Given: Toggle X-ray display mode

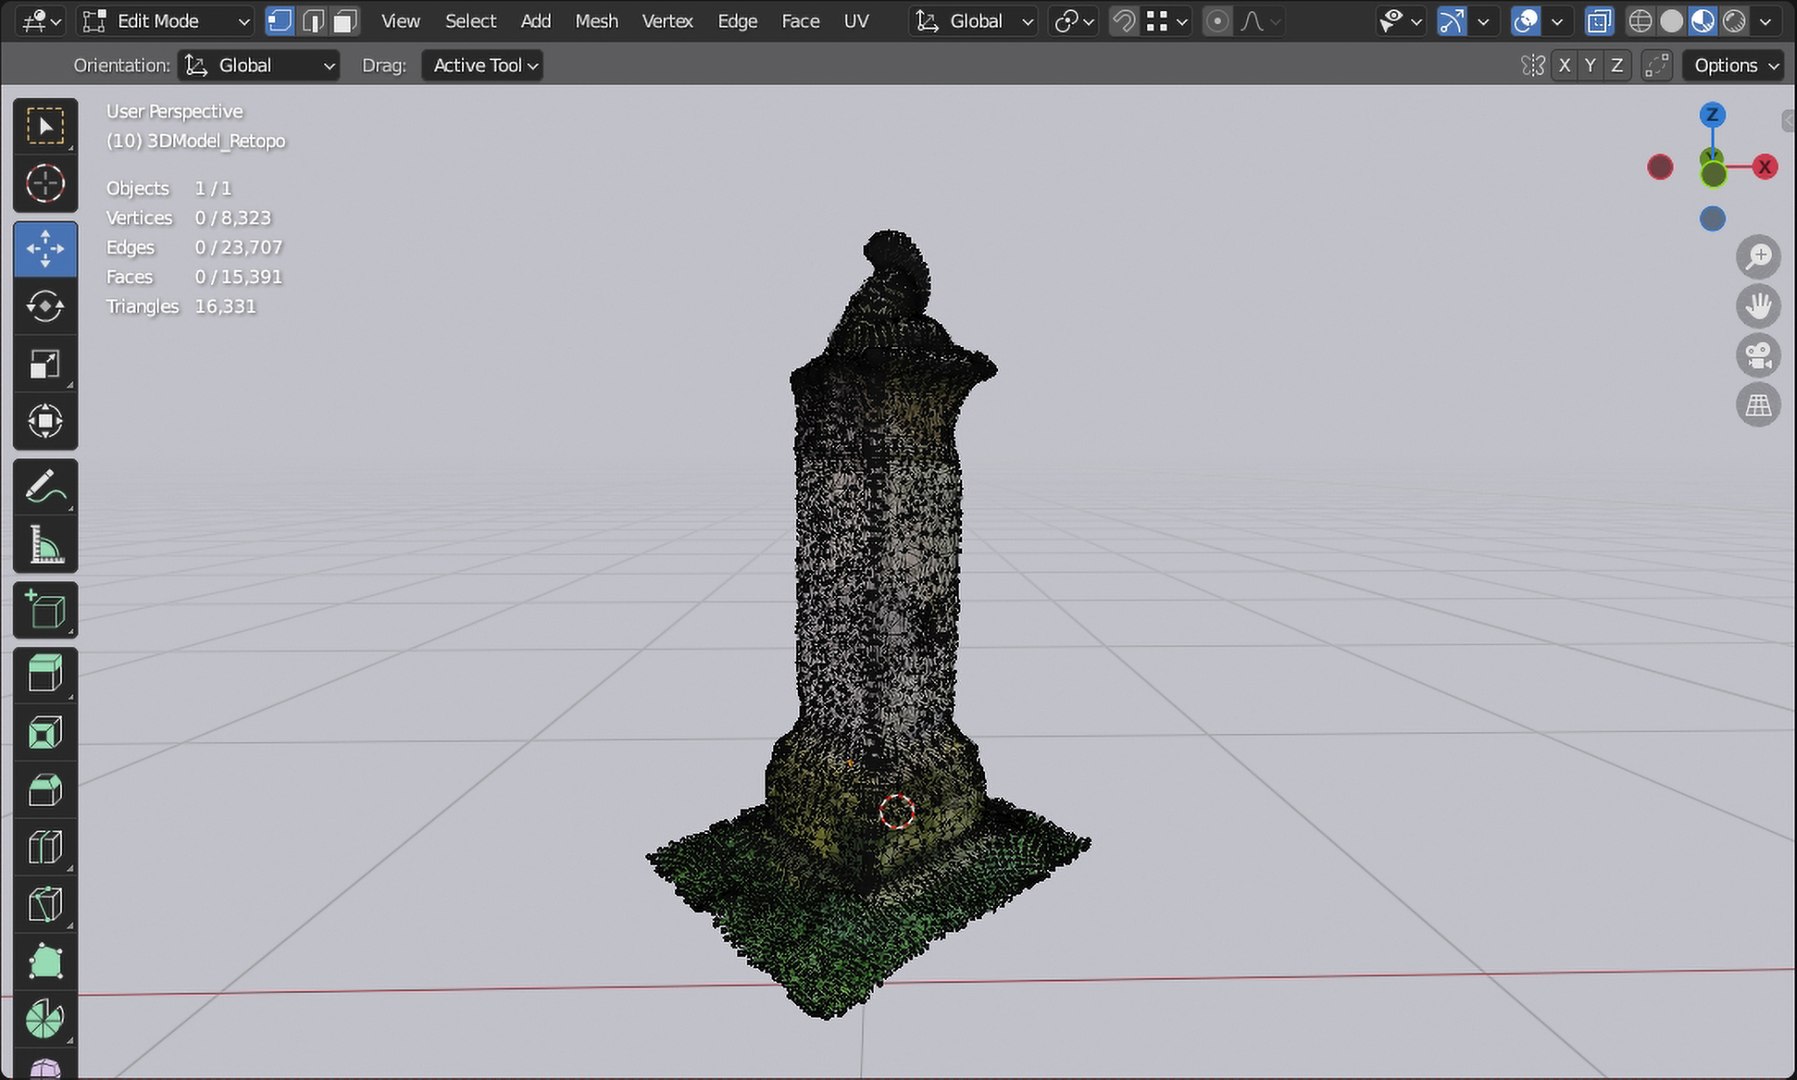Looking at the screenshot, I should tap(1599, 21).
